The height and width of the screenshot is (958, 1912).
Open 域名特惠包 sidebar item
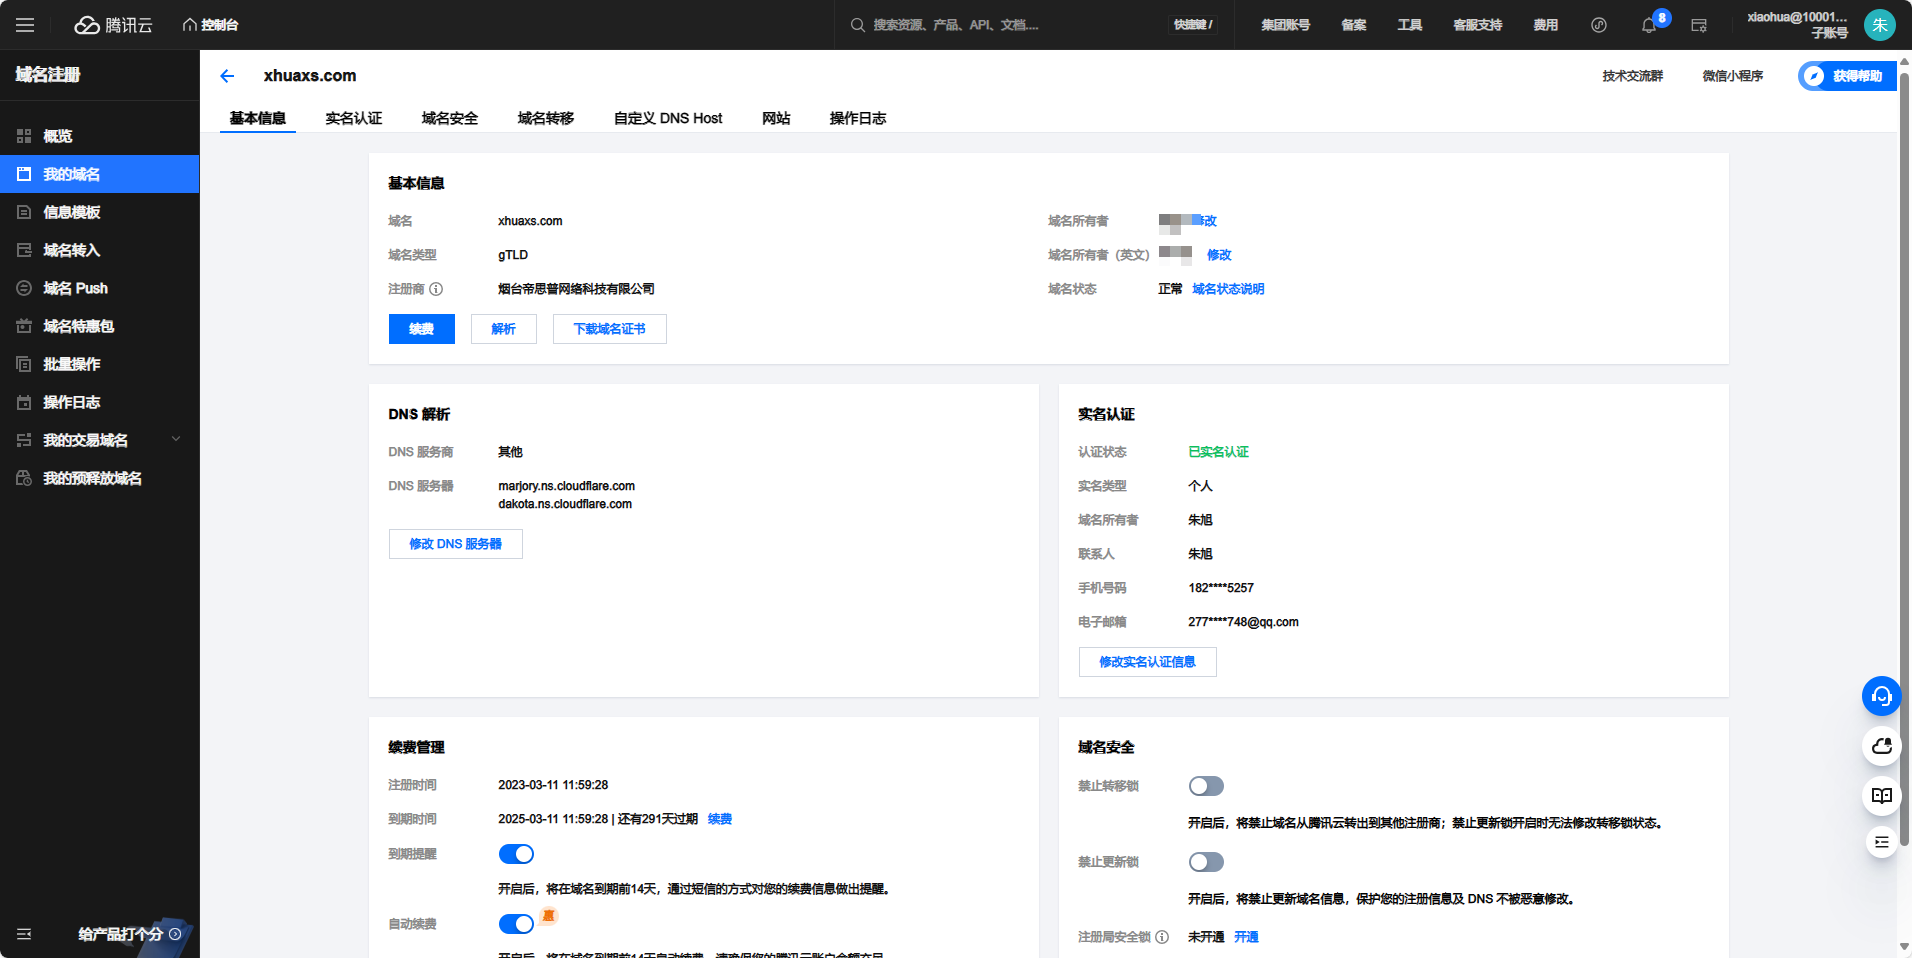100,326
